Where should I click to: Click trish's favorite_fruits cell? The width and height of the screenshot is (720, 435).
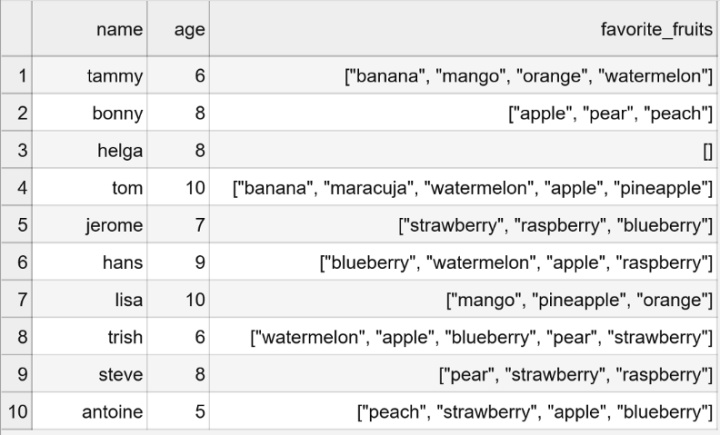[x=486, y=338]
